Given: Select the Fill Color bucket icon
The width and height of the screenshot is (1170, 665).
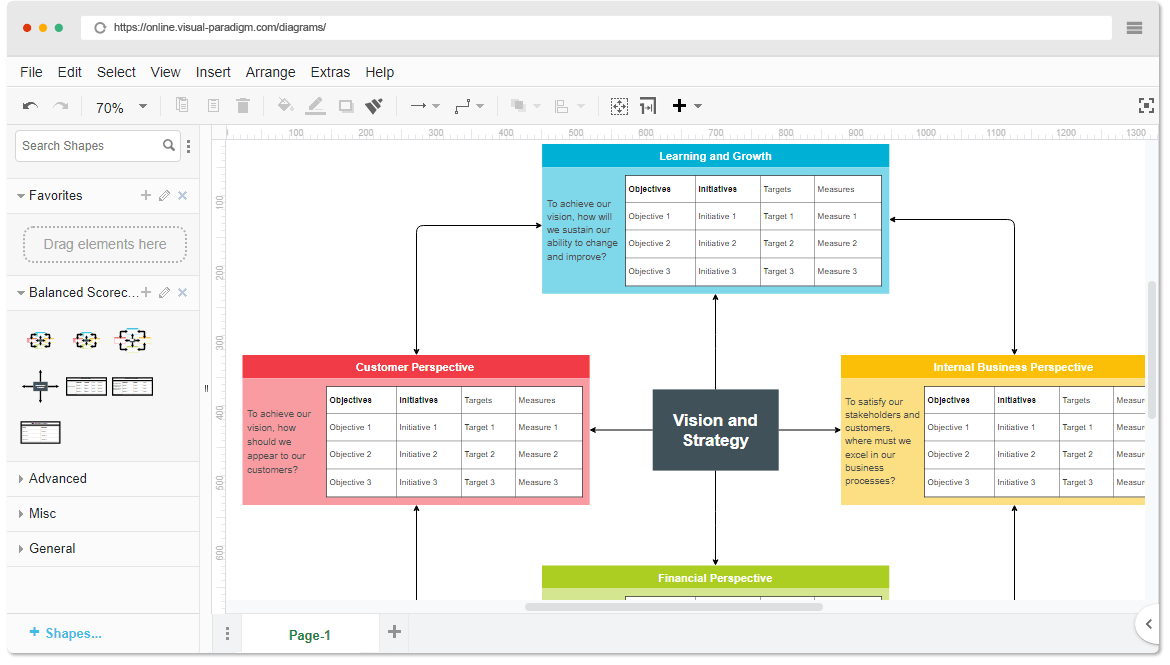Looking at the screenshot, I should point(285,105).
